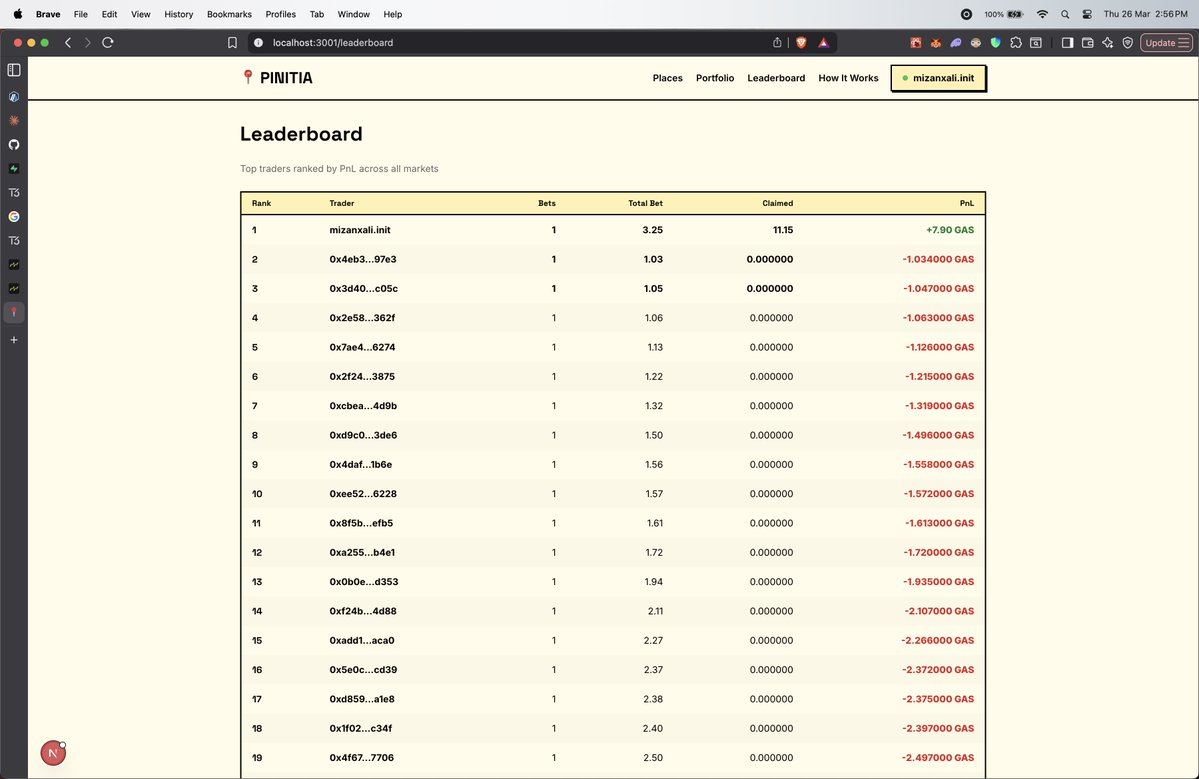Open the How It Works page
This screenshot has height=779, width=1199.
[x=848, y=78]
